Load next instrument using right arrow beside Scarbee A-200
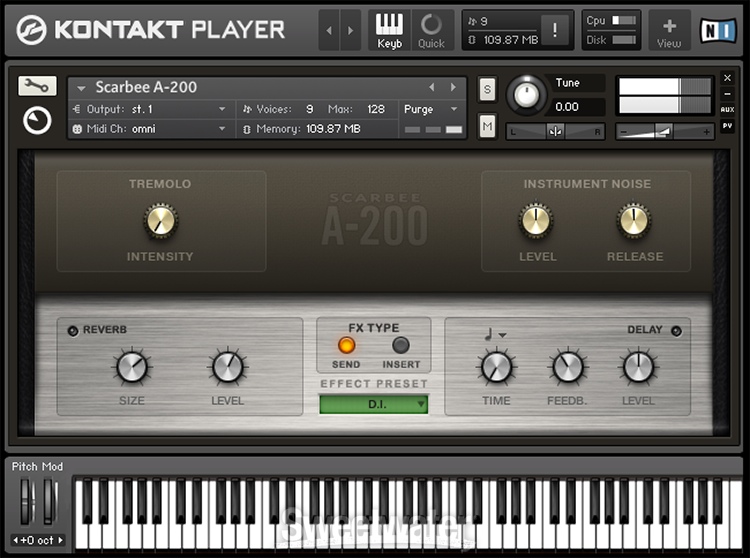The height and width of the screenshot is (558, 750). pos(453,87)
